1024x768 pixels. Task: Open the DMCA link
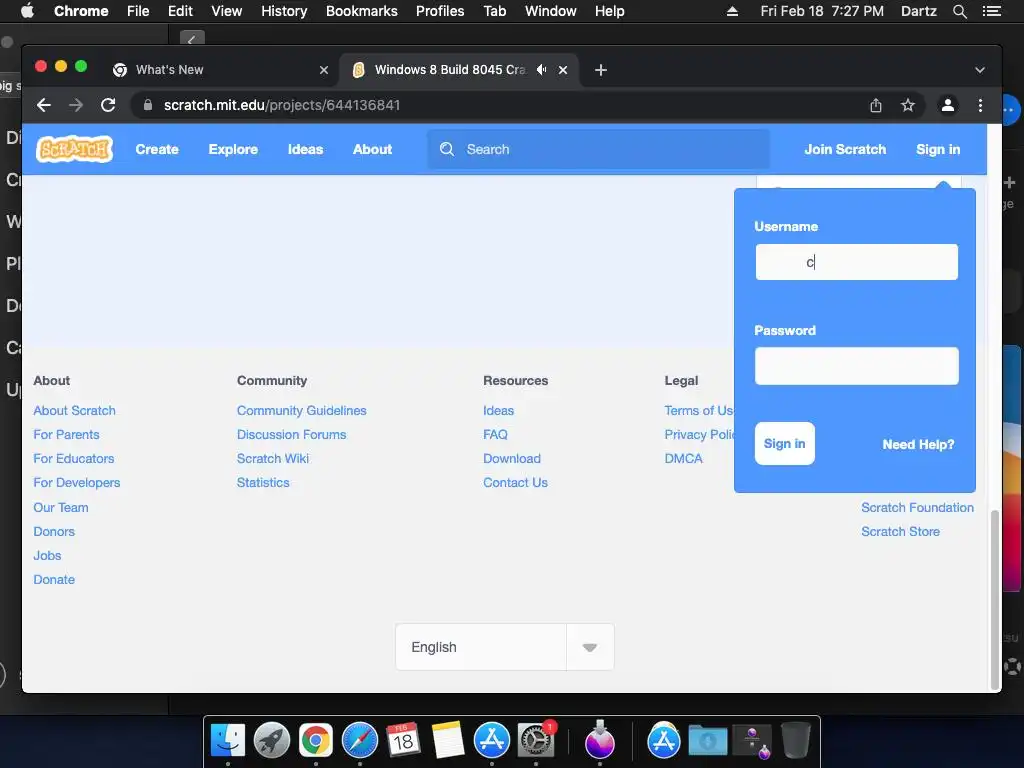683,458
